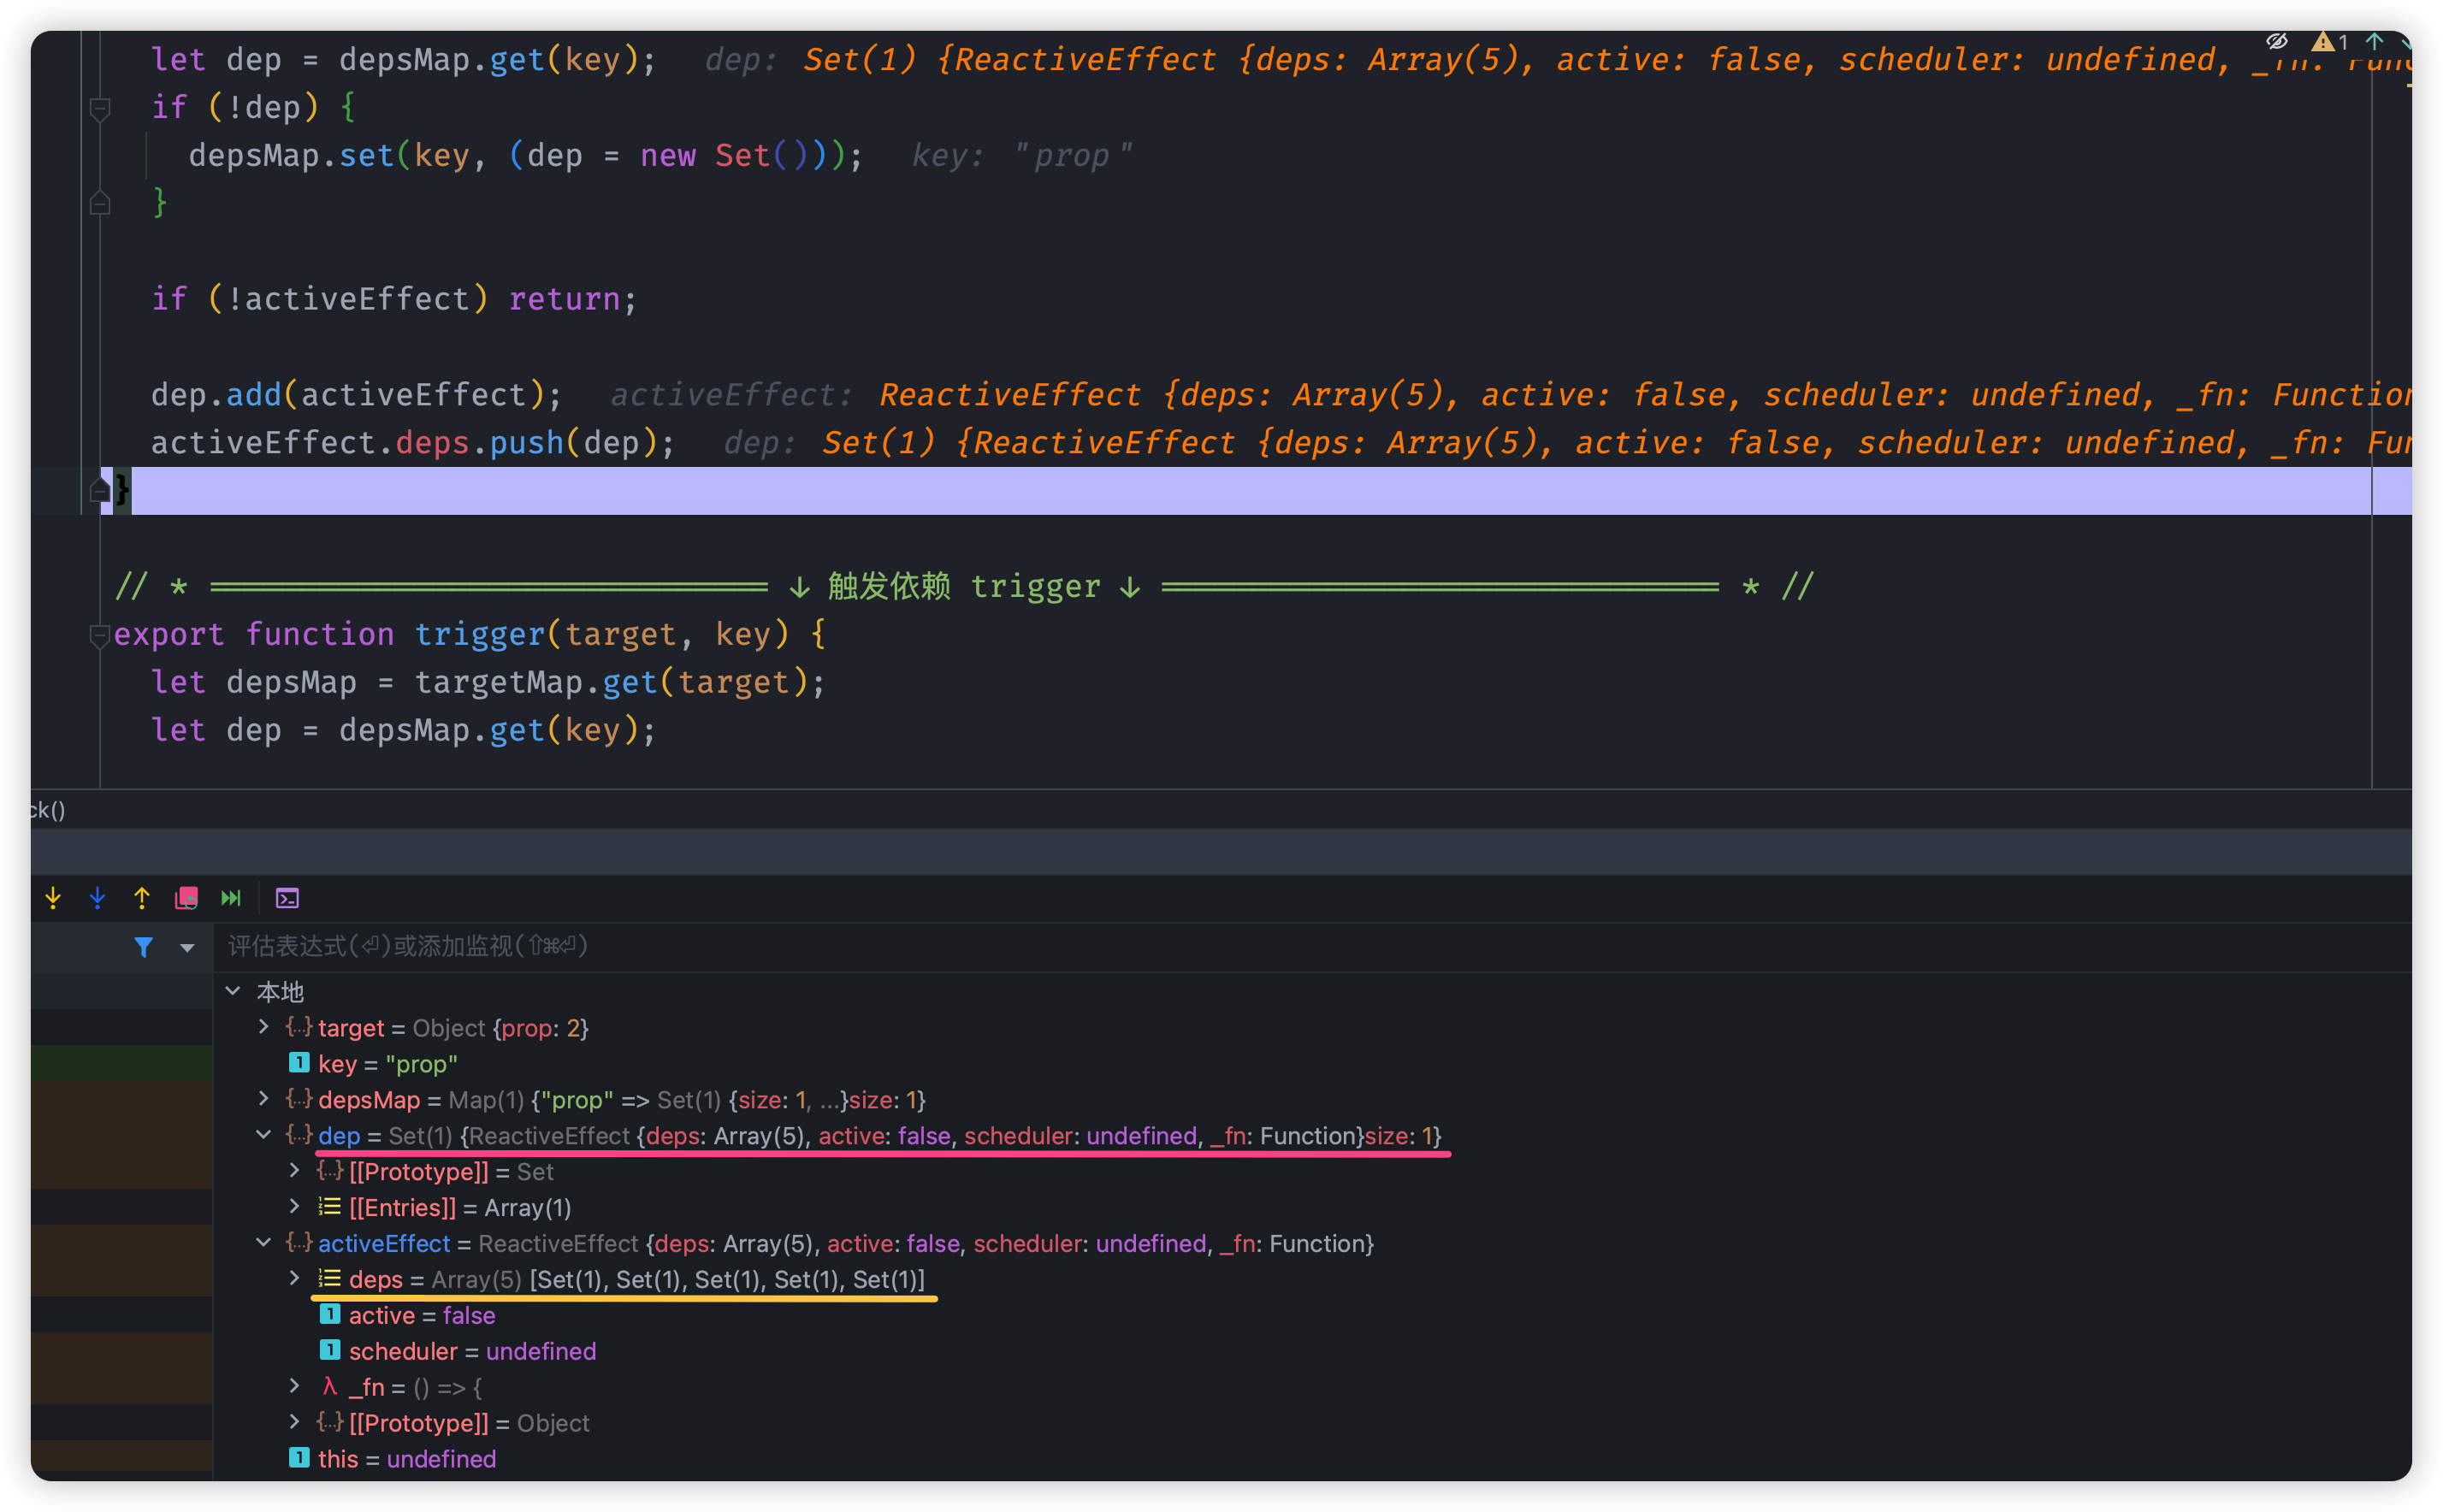Click the green Run to Cursor icon

[x=231, y=898]
